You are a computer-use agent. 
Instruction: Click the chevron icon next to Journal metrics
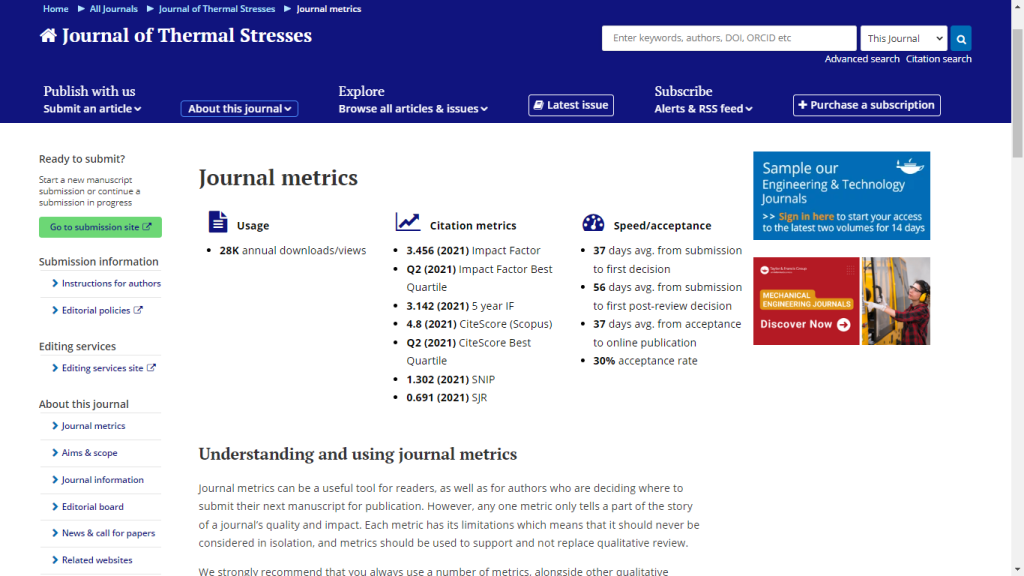55,426
